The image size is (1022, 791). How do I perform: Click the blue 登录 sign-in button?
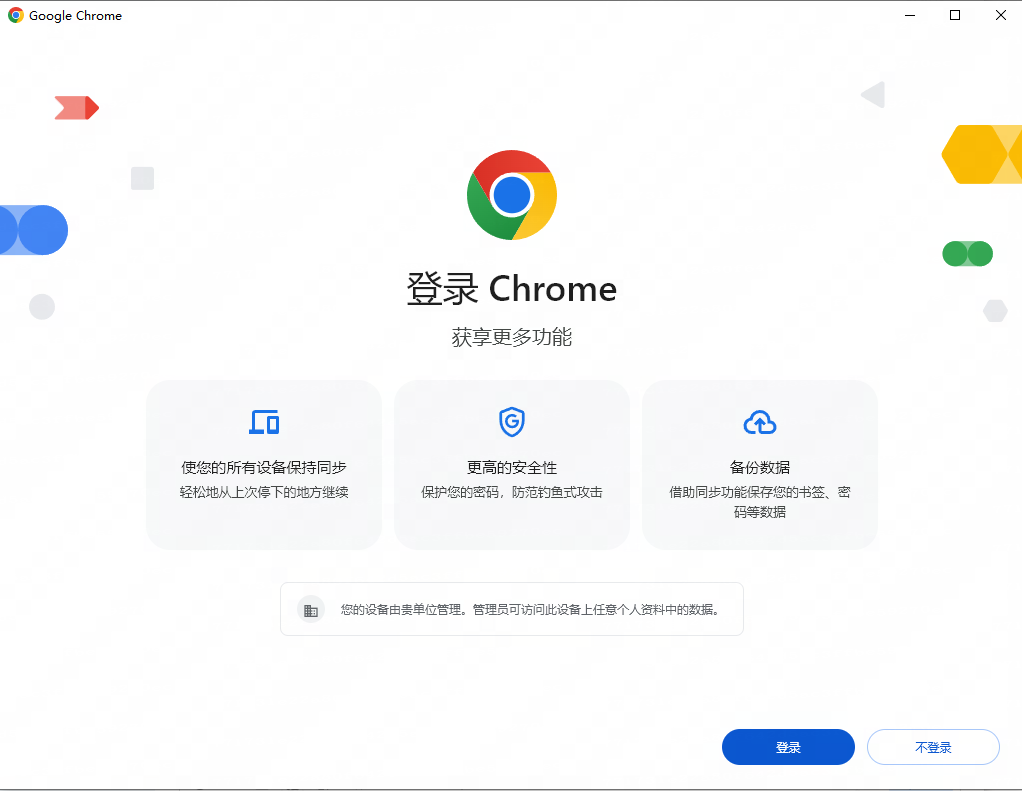pyautogui.click(x=788, y=747)
